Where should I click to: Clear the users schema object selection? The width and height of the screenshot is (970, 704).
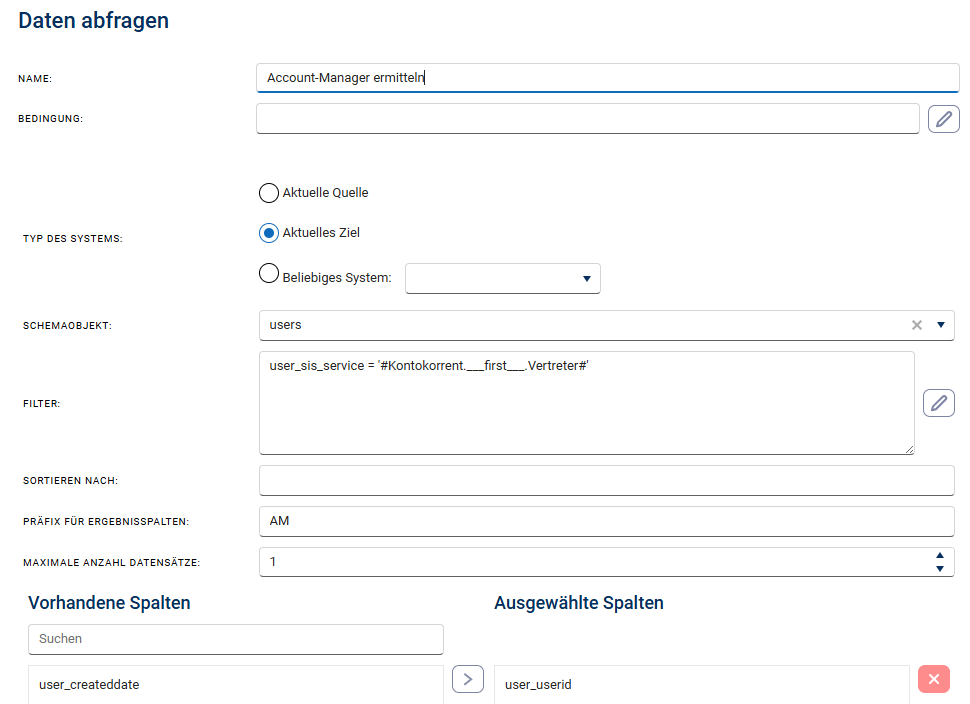916,325
